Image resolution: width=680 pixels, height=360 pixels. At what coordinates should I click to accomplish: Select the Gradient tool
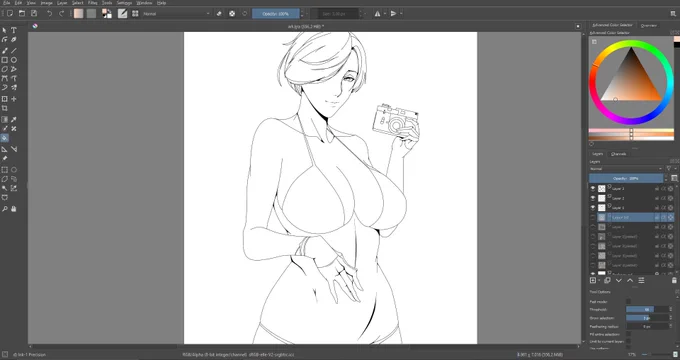point(5,119)
